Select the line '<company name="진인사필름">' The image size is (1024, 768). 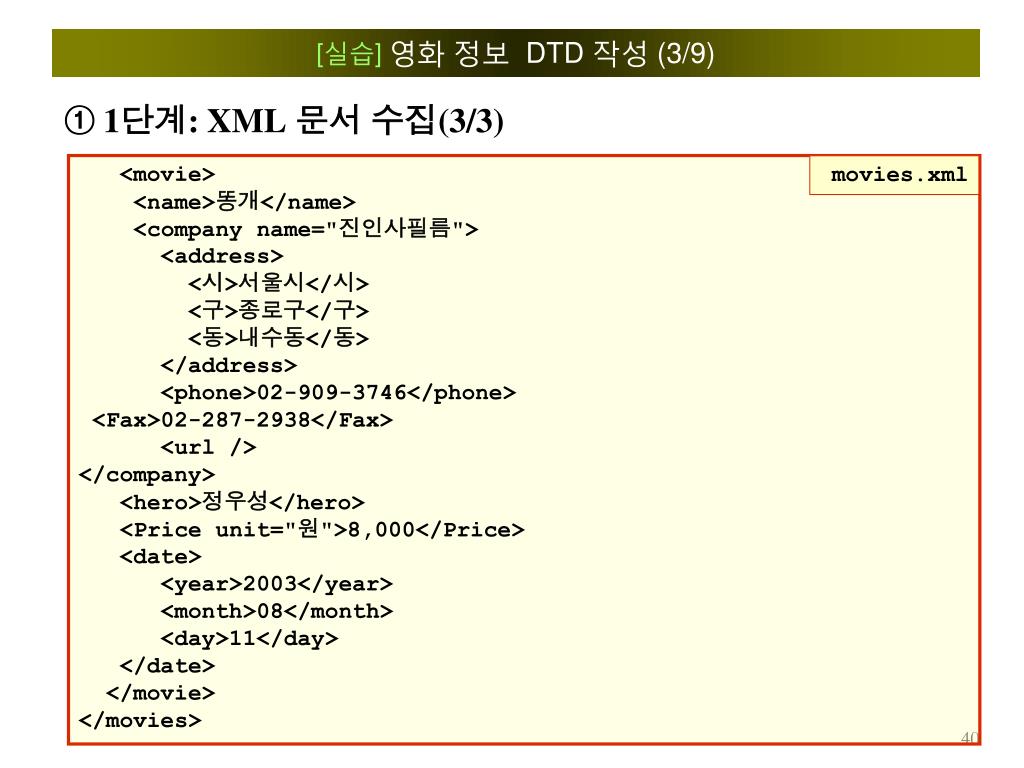(306, 229)
